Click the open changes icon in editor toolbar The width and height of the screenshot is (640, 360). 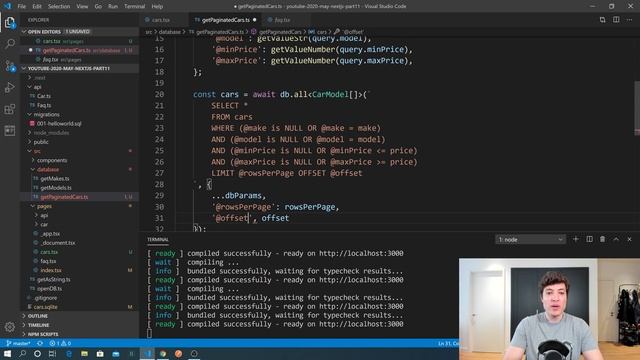click(602, 20)
